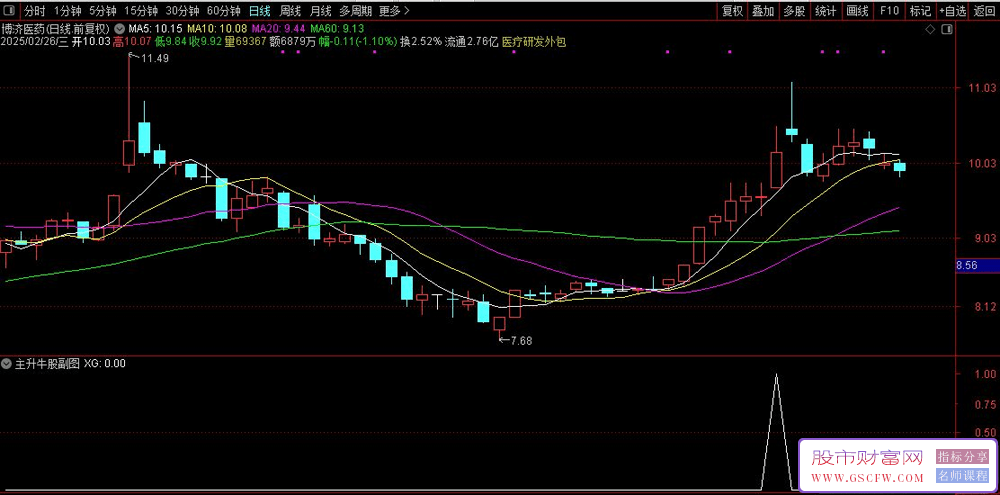Image resolution: width=1000 pixels, height=495 pixels.
Task: Click the MA60: 9.13 label
Action: coord(335,29)
